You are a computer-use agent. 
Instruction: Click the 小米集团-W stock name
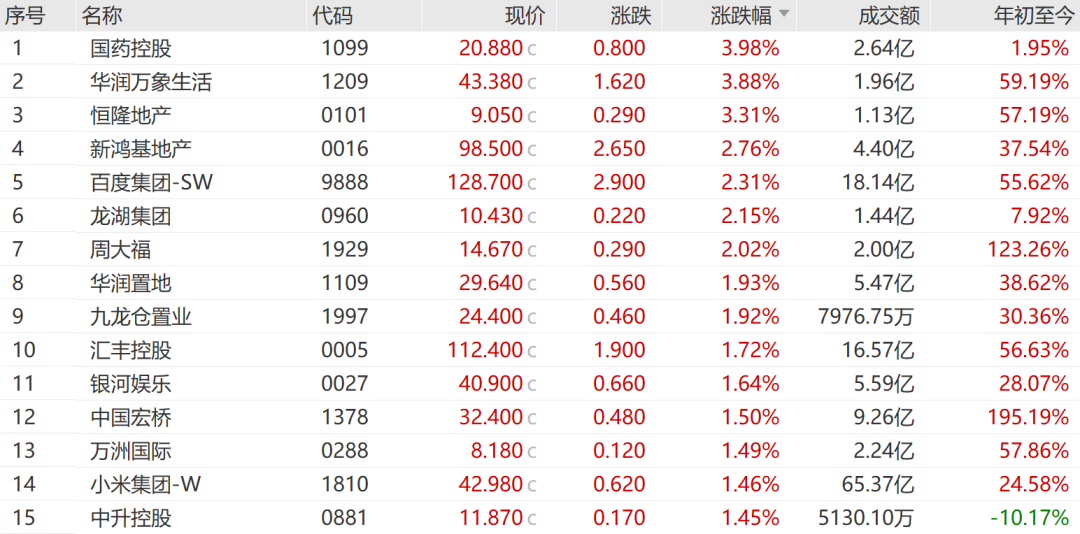pos(146,484)
